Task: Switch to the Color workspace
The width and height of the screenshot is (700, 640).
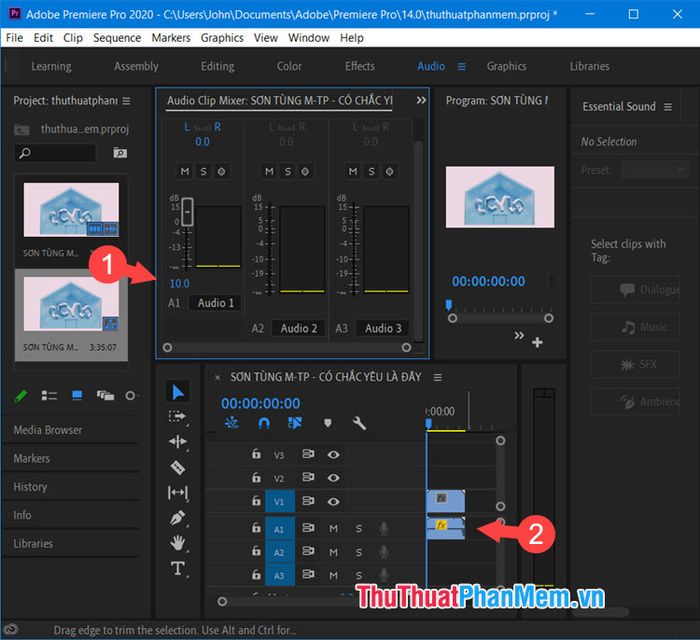Action: tap(289, 66)
